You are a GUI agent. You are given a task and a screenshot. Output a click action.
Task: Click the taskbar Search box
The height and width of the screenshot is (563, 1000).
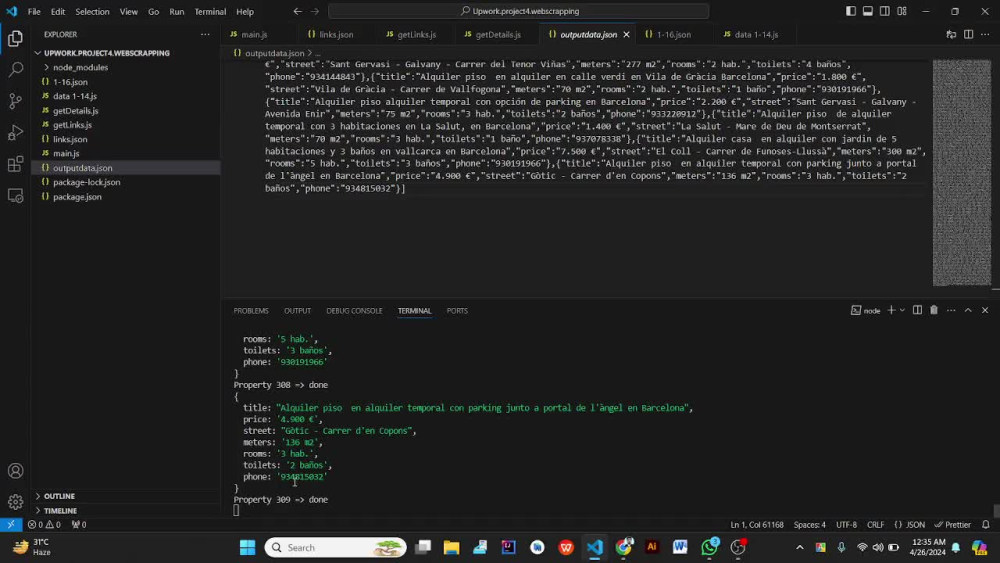coord(335,547)
